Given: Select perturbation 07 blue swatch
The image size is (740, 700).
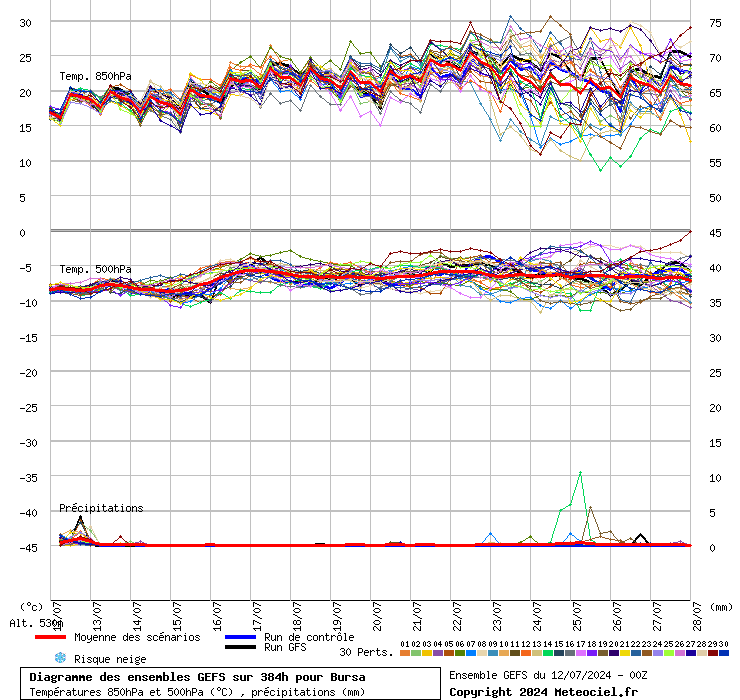Looking at the screenshot, I should tap(471, 653).
